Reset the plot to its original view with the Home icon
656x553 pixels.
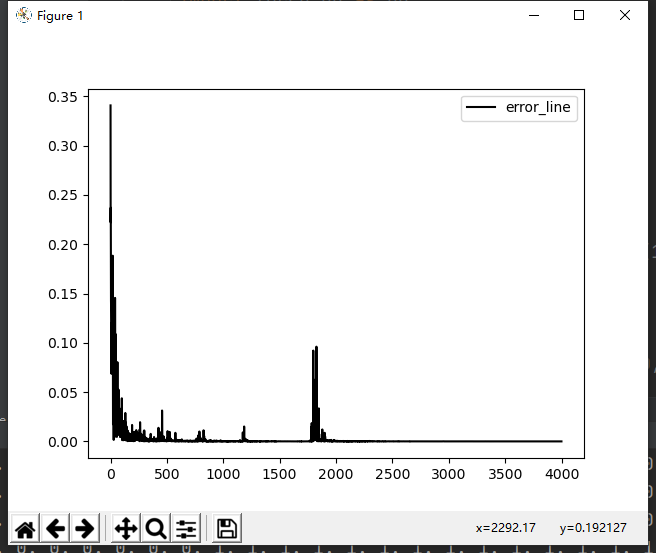(x=25, y=528)
